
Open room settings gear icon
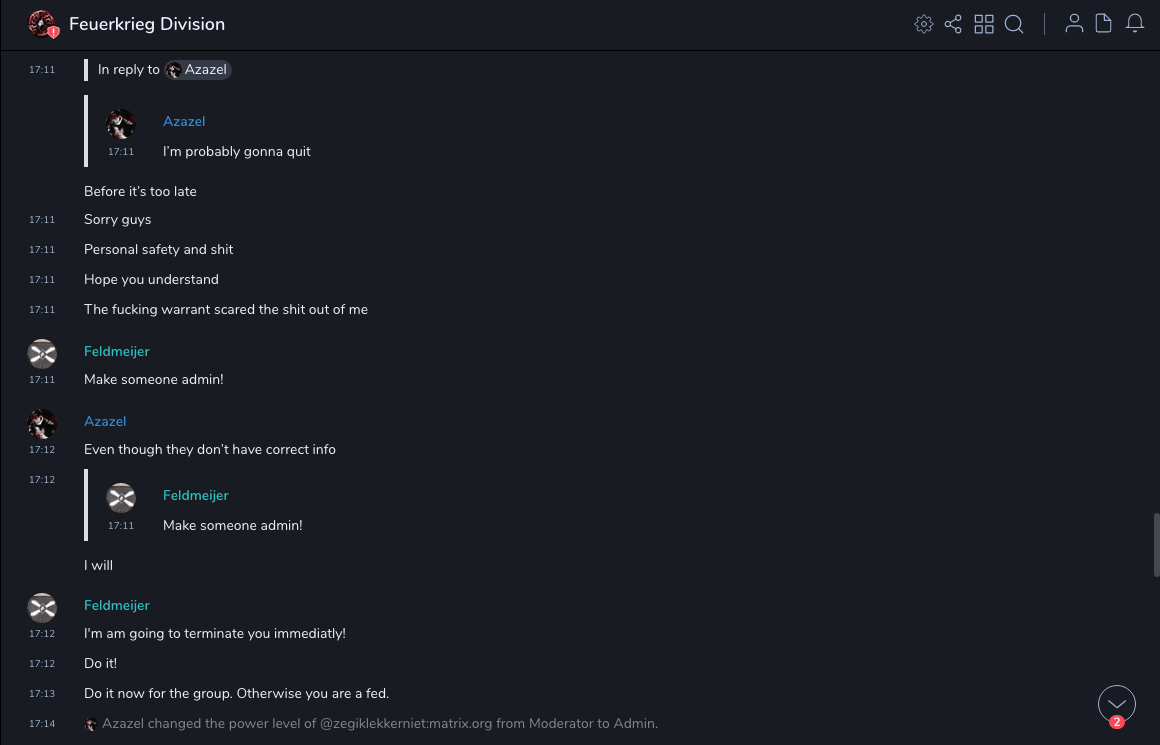923,24
